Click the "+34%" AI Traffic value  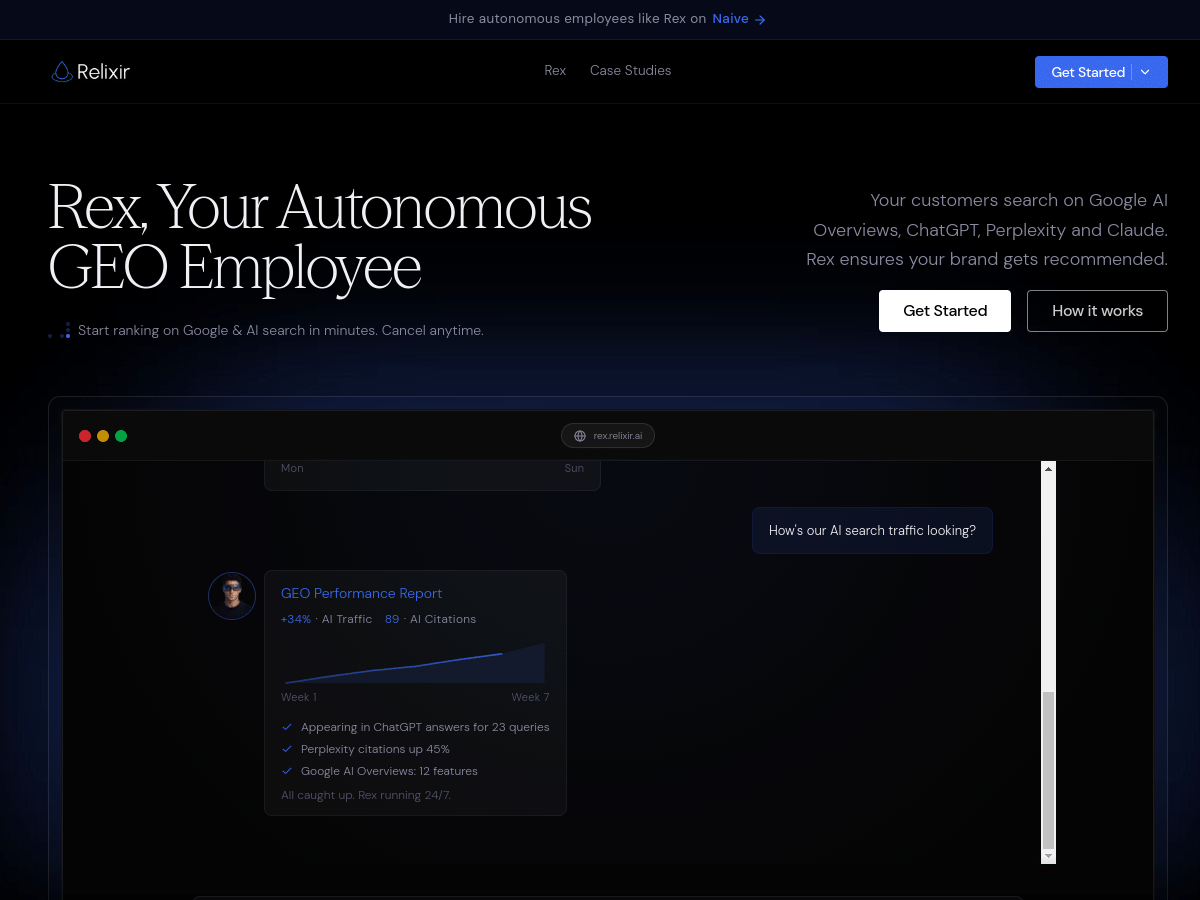tap(296, 619)
